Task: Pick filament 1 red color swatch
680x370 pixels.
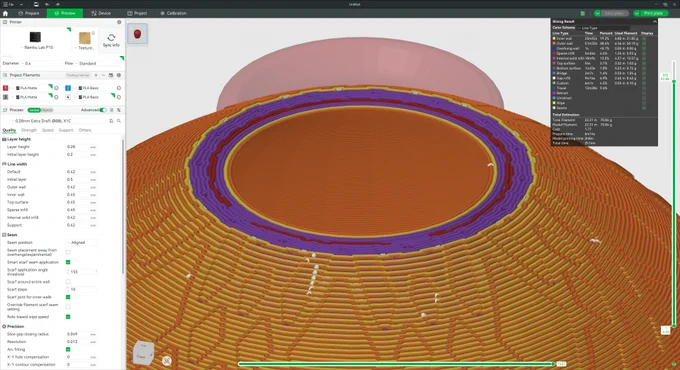Action: tap(6, 88)
